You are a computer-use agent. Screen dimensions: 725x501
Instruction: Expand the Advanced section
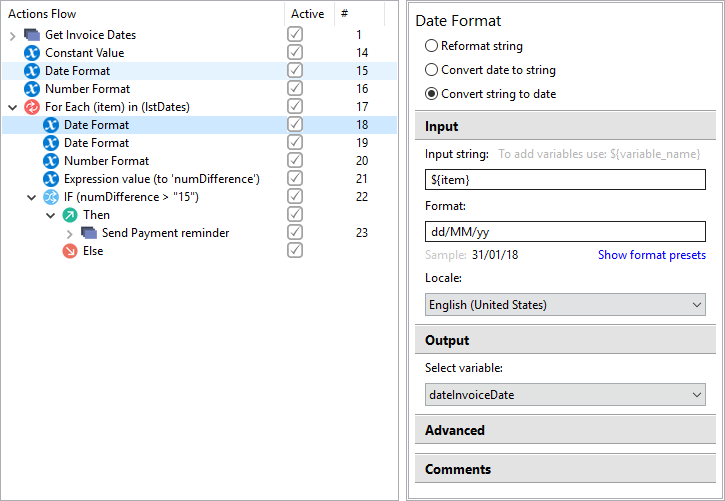pos(565,430)
